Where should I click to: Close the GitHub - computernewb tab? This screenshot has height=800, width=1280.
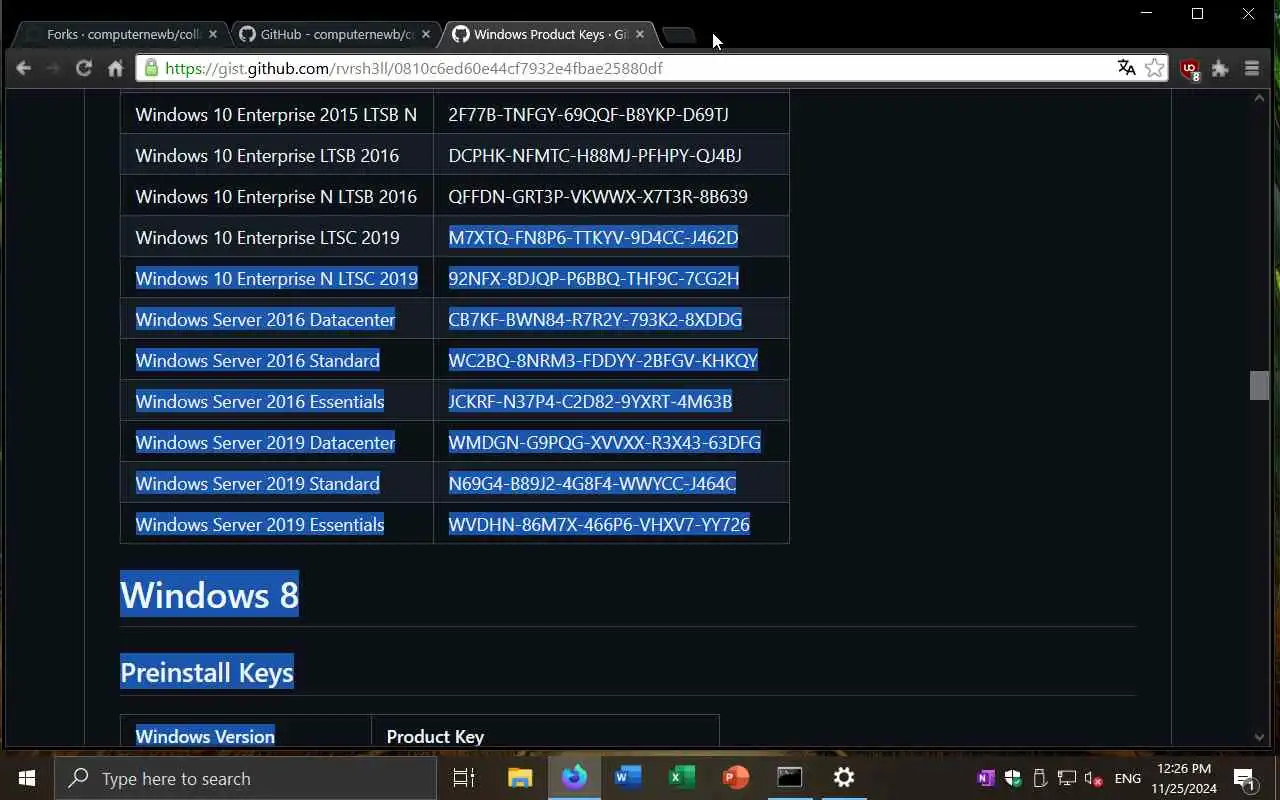pos(426,34)
